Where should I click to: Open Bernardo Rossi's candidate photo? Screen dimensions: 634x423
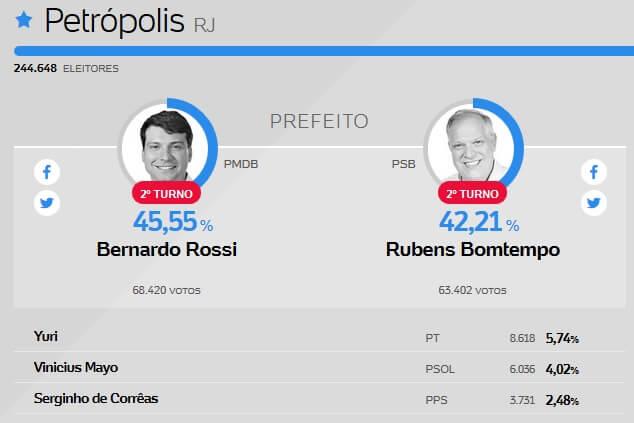[x=166, y=146]
